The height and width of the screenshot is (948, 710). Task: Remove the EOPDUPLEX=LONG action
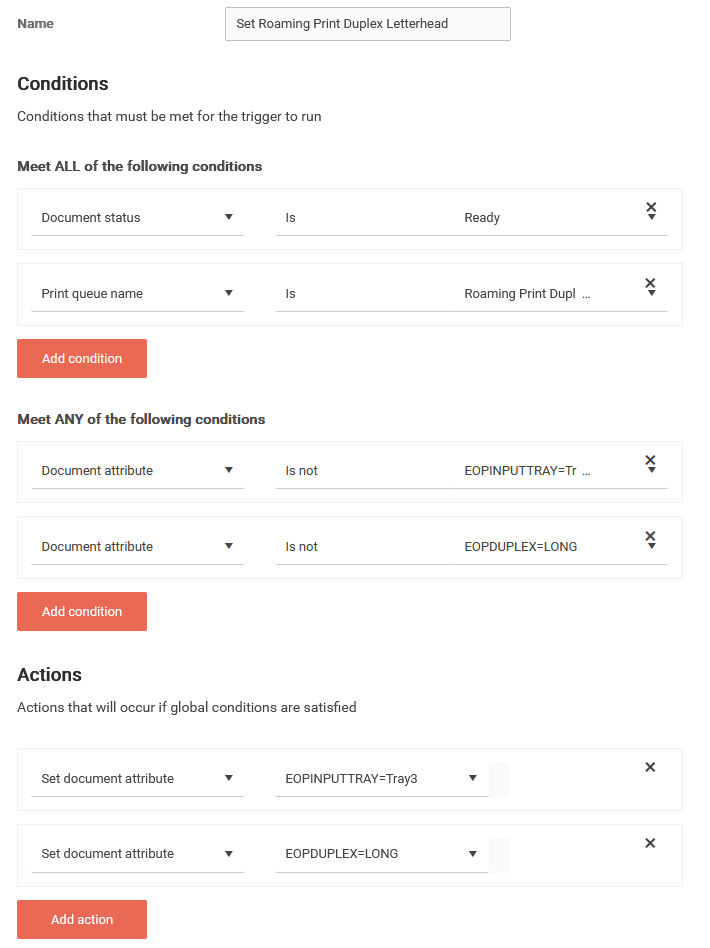(650, 843)
